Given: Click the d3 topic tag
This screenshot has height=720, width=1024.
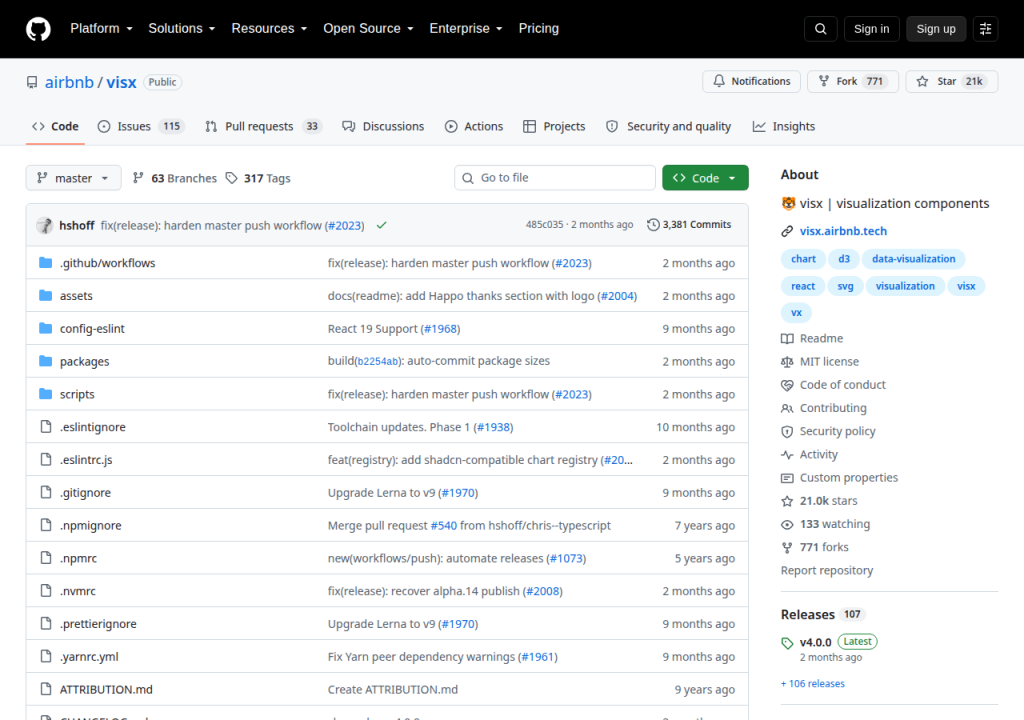Looking at the screenshot, I should pyautogui.click(x=844, y=259).
